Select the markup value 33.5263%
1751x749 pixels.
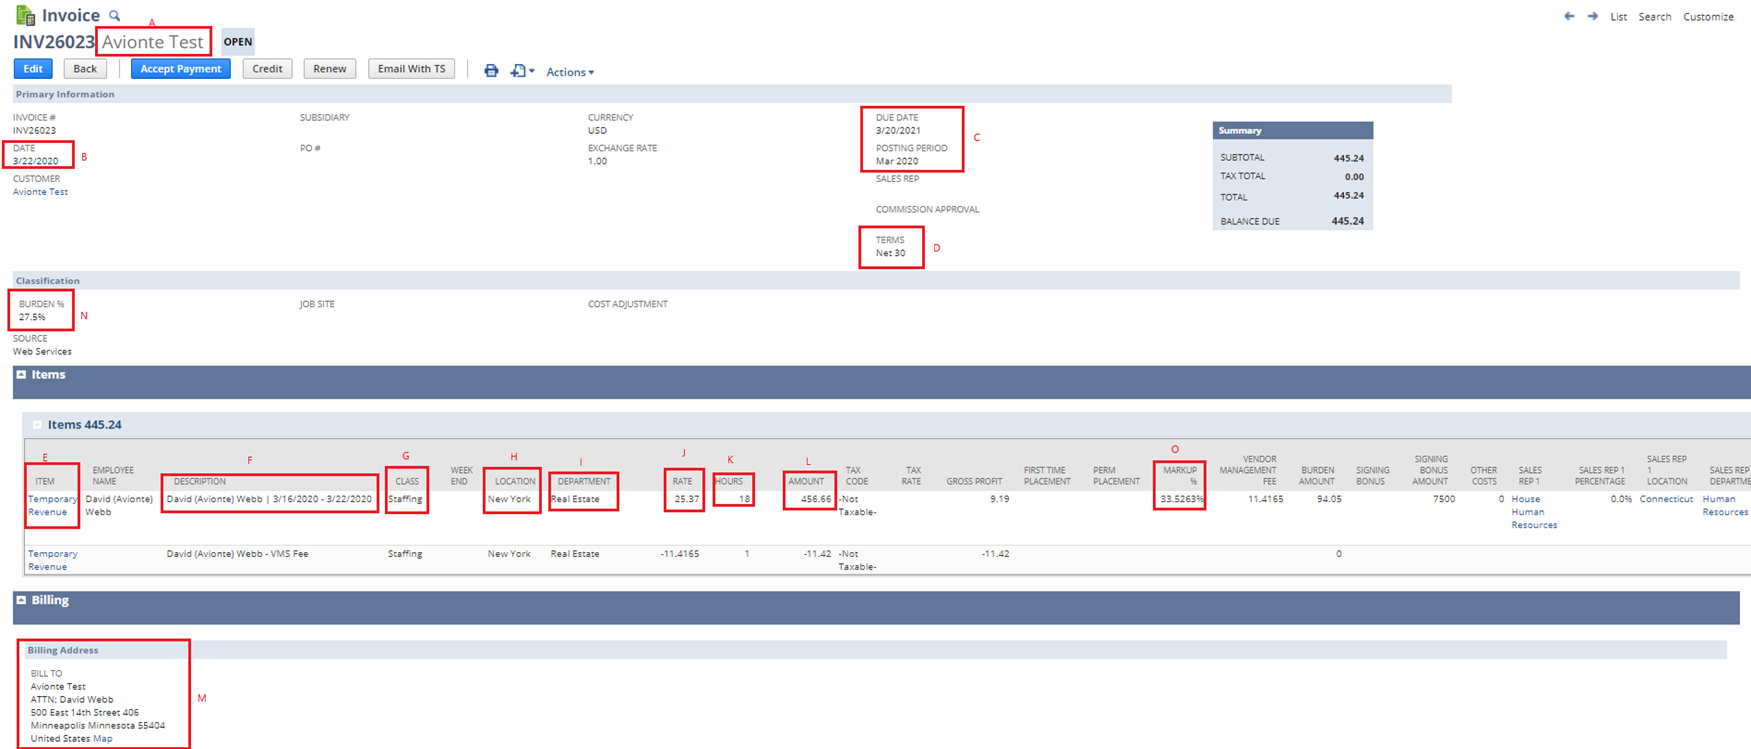[1182, 499]
